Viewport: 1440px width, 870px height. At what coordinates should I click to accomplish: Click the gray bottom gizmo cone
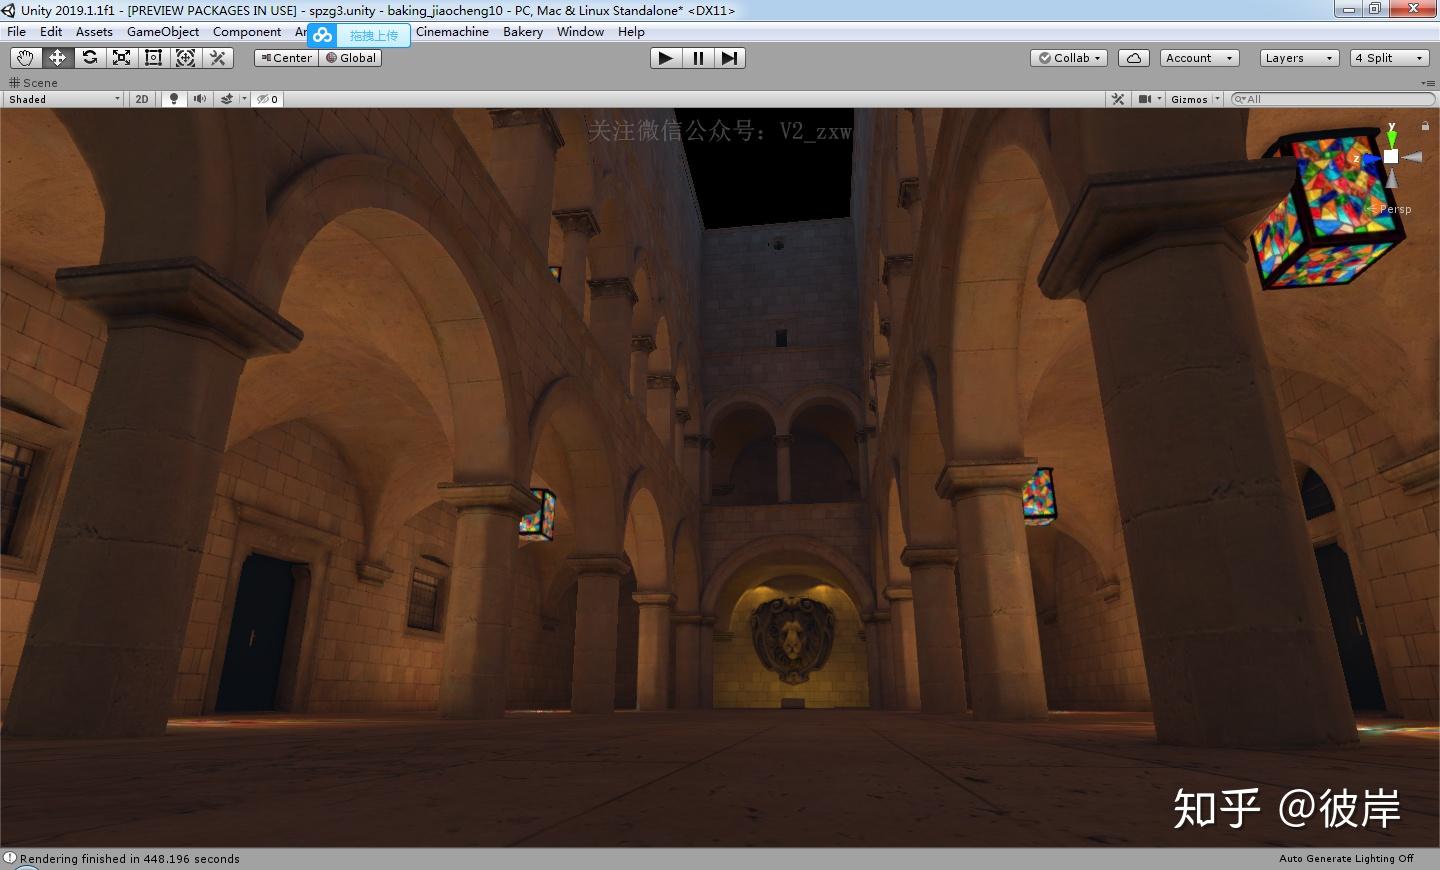point(1391,177)
